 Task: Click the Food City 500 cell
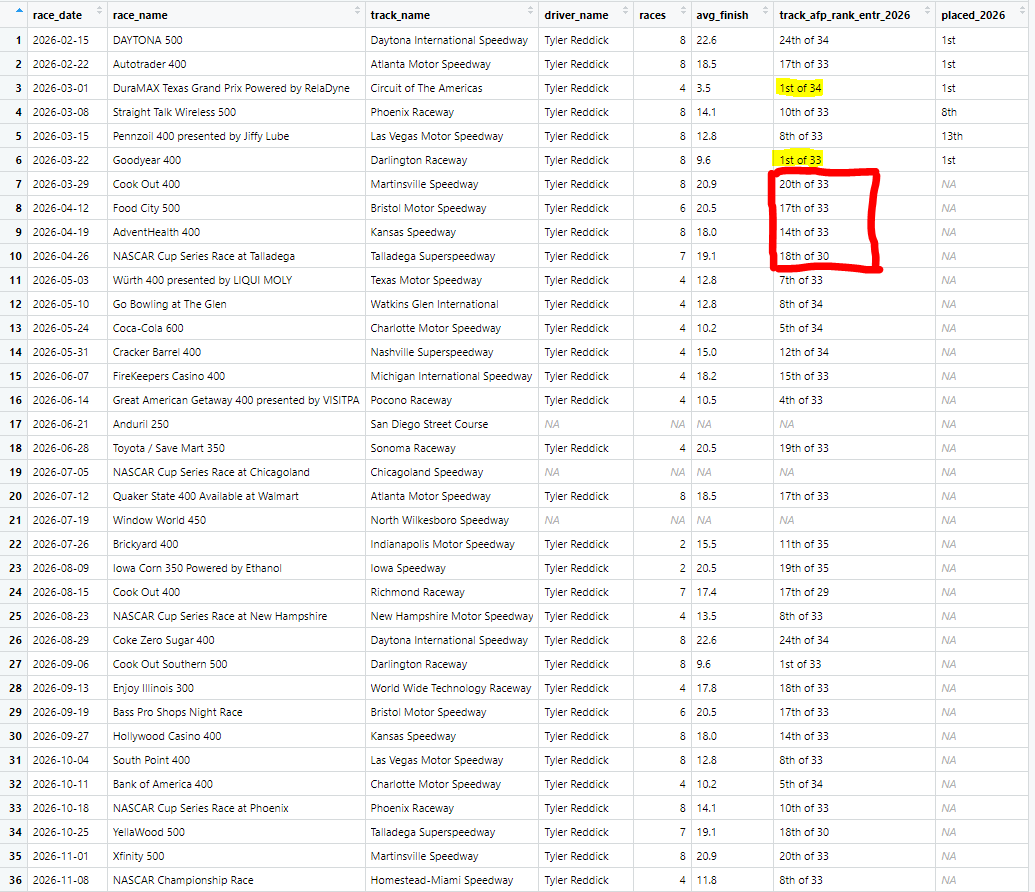click(x=236, y=208)
